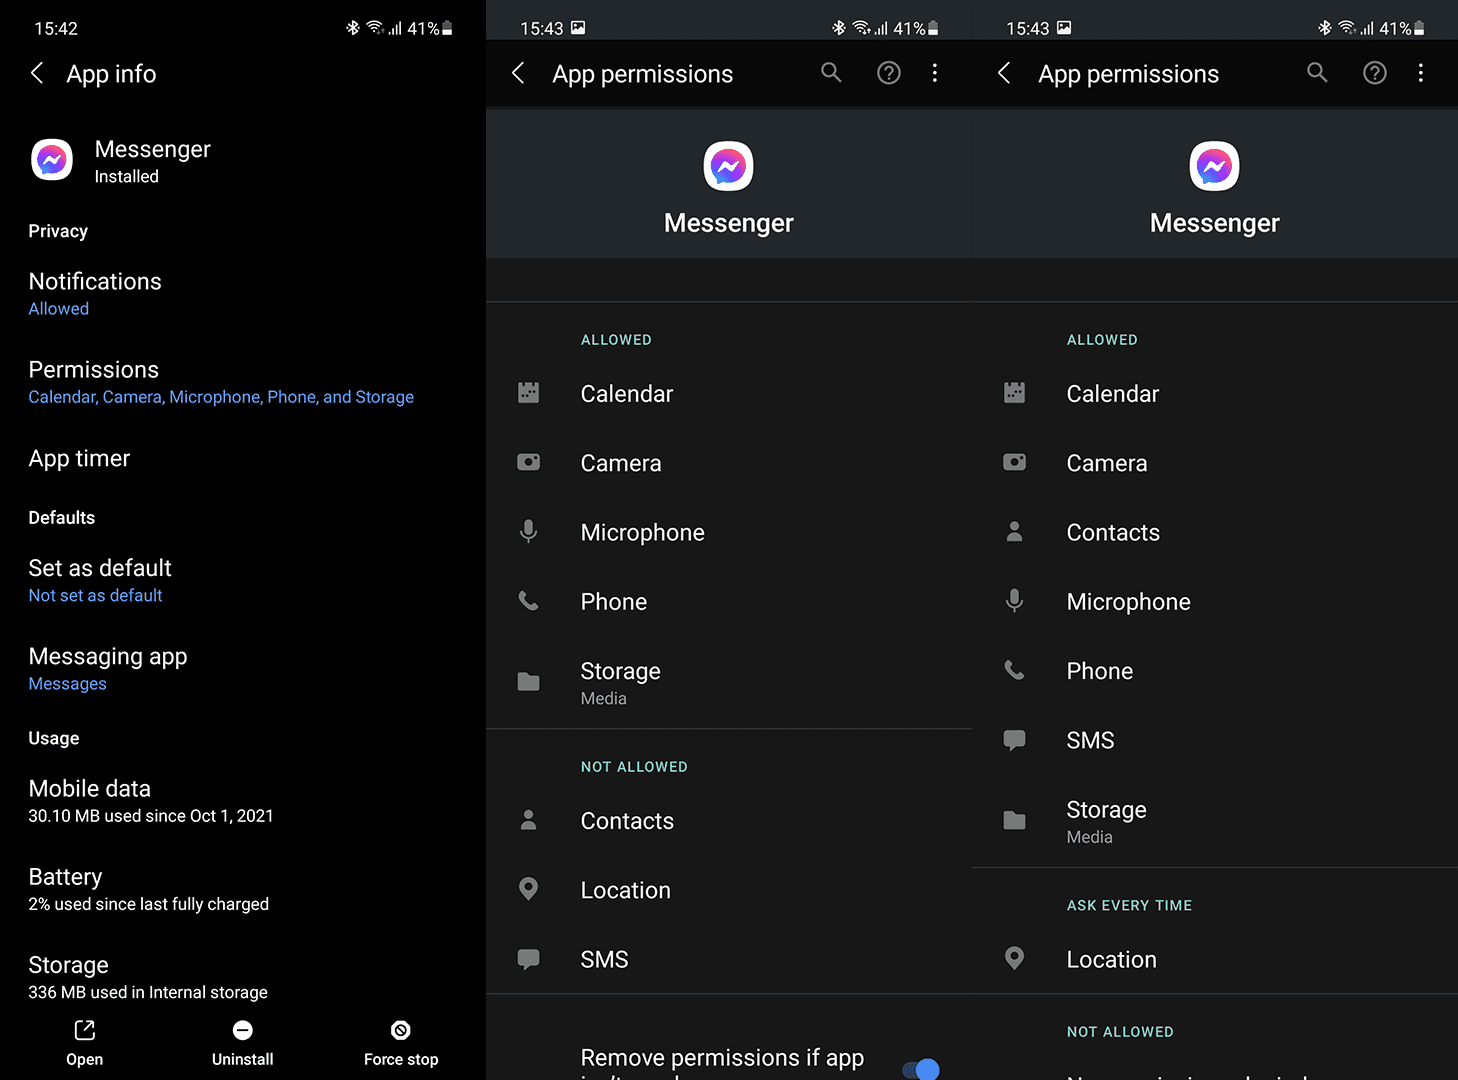1458x1080 pixels.
Task: Open Mobile data usage details
Action: (243, 801)
